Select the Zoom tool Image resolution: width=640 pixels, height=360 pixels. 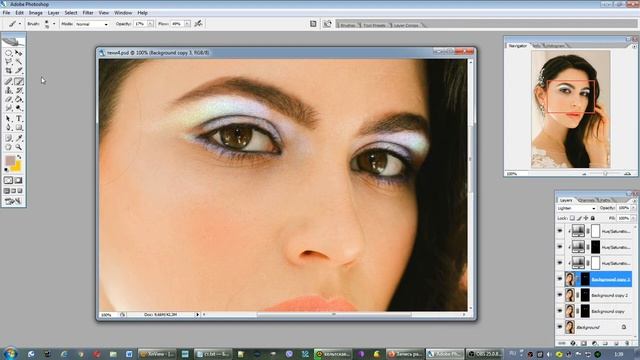pos(19,147)
